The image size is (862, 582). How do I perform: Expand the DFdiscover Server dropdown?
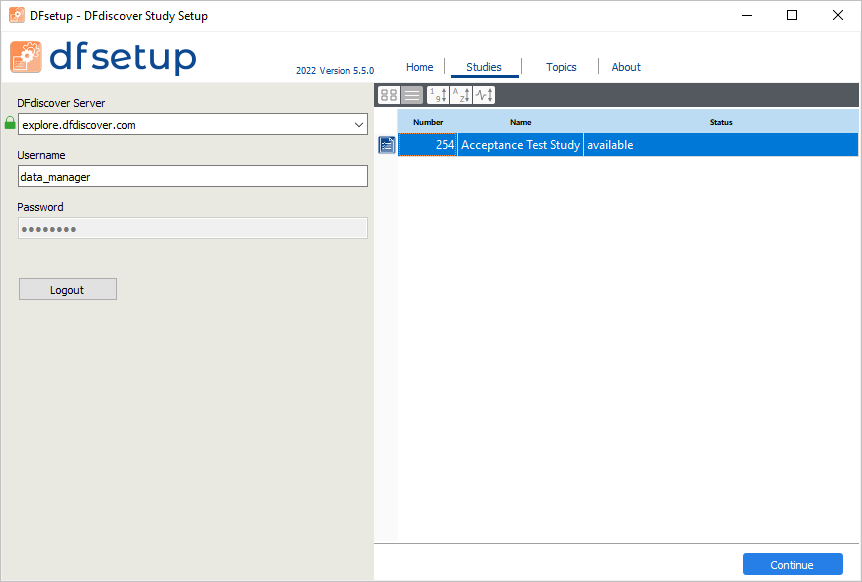pyautogui.click(x=359, y=125)
